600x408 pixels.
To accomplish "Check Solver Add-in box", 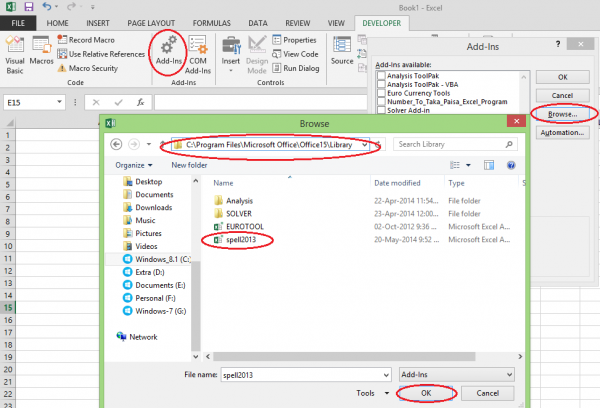I will 381,110.
